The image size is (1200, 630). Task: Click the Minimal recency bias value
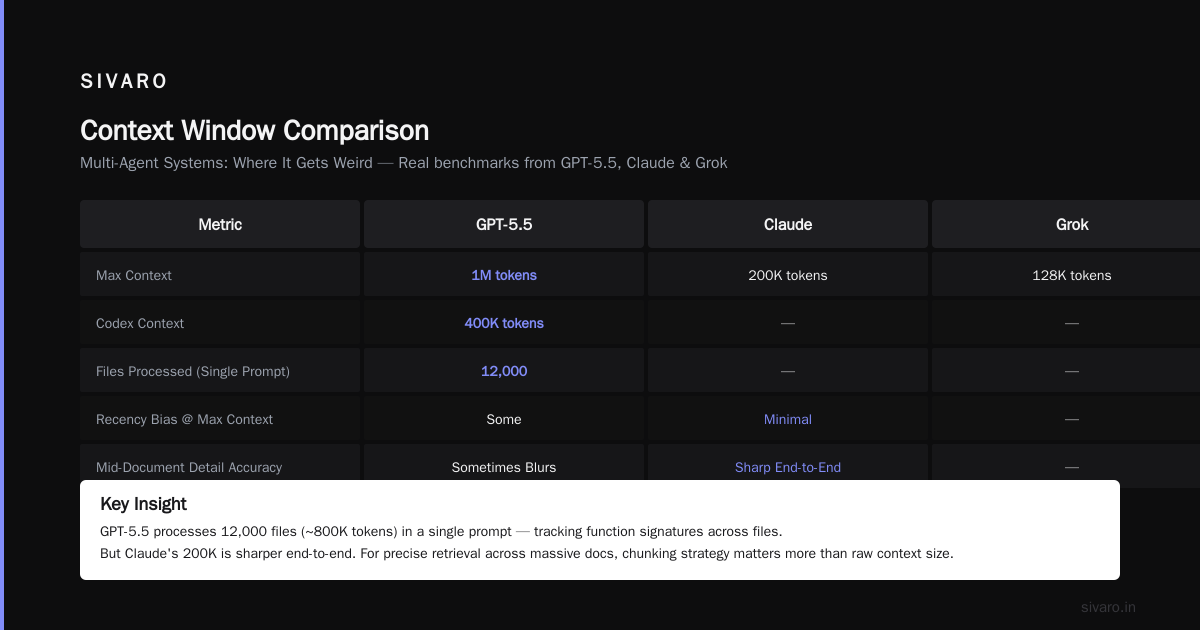(x=788, y=419)
